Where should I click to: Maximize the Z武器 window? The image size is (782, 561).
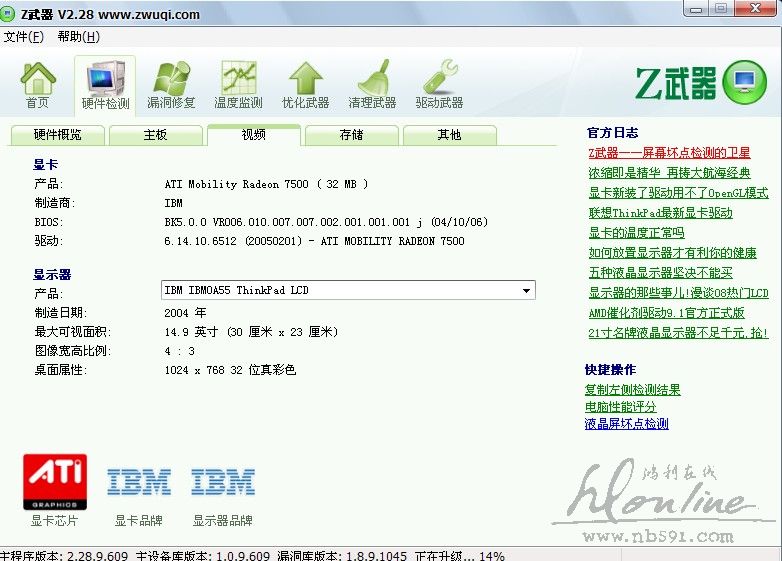coord(721,8)
